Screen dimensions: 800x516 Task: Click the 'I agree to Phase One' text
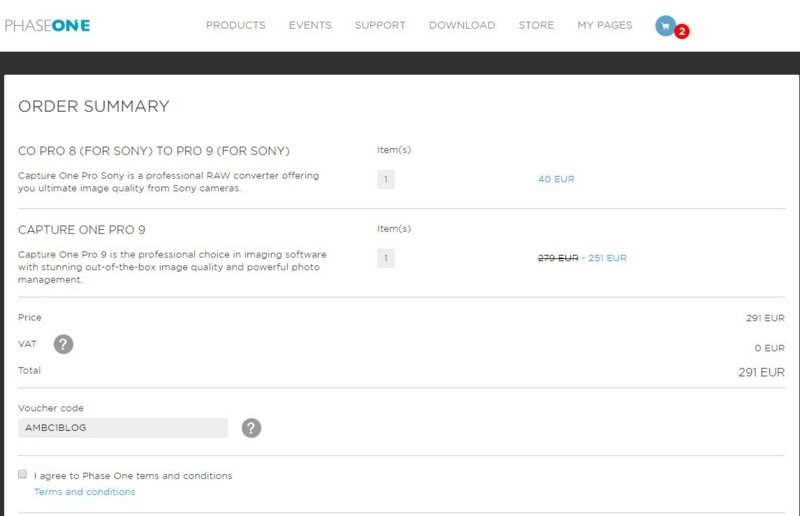tap(133, 476)
